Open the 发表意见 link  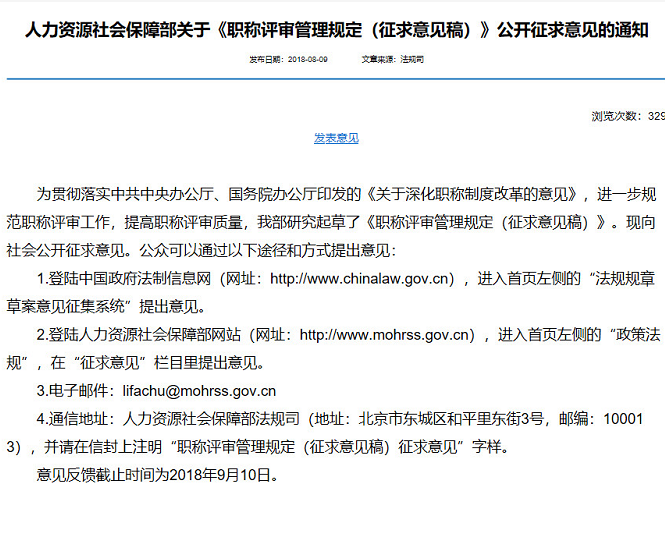click(x=336, y=138)
